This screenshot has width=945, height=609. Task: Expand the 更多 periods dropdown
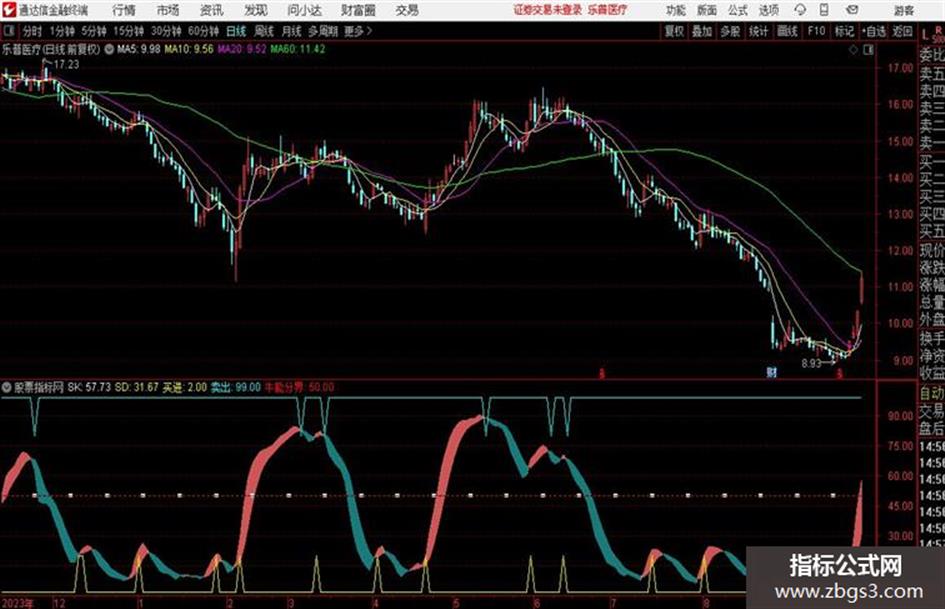point(358,31)
